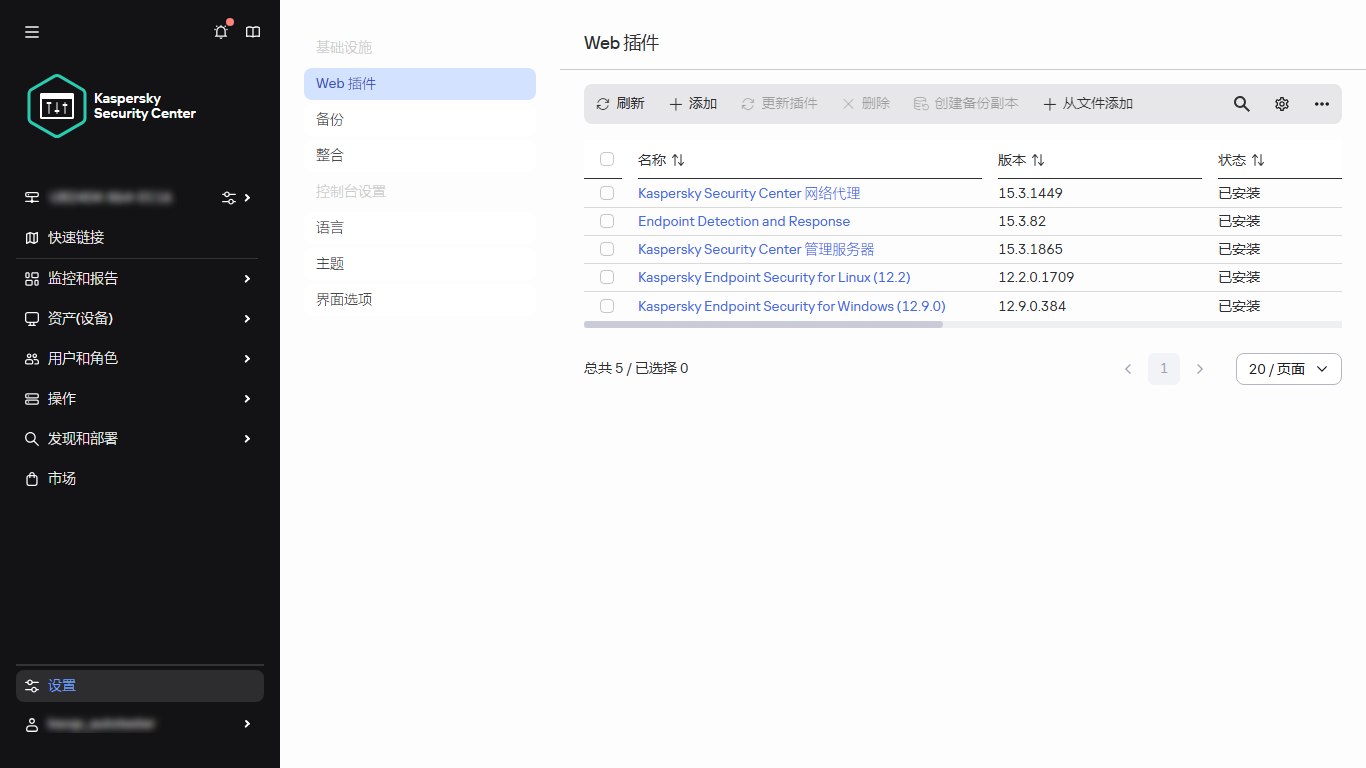The image size is (1366, 768).
Task: Click the 从文件添加 button
Action: tap(1087, 103)
